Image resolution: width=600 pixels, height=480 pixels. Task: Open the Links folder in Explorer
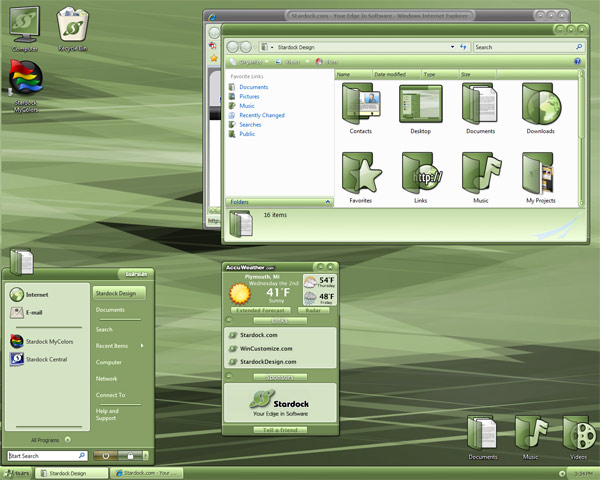[x=421, y=178]
